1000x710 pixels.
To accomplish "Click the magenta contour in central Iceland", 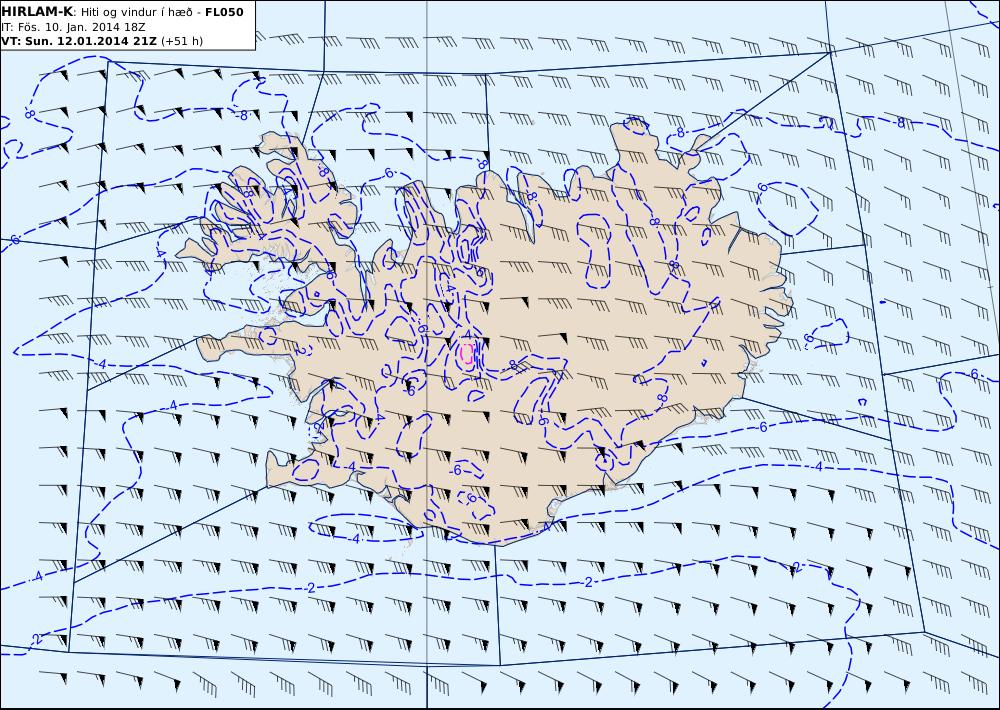I will (x=467, y=353).
